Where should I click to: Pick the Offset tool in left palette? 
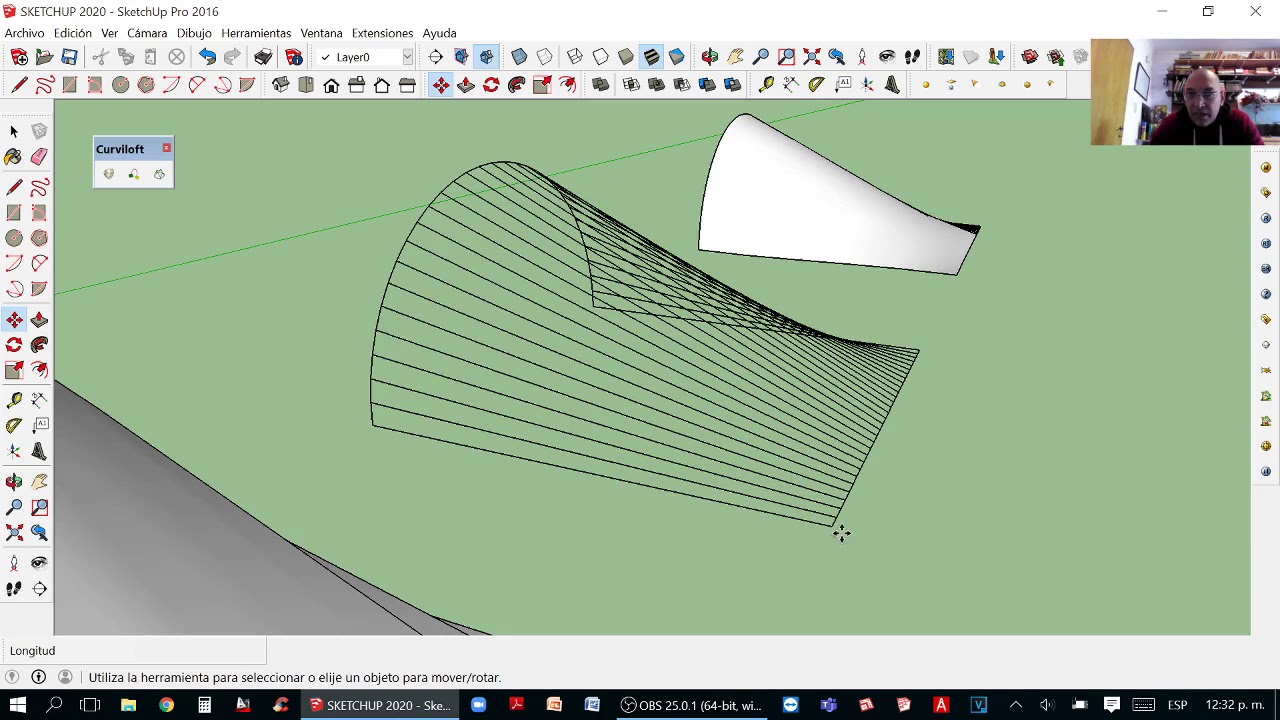click(x=39, y=370)
